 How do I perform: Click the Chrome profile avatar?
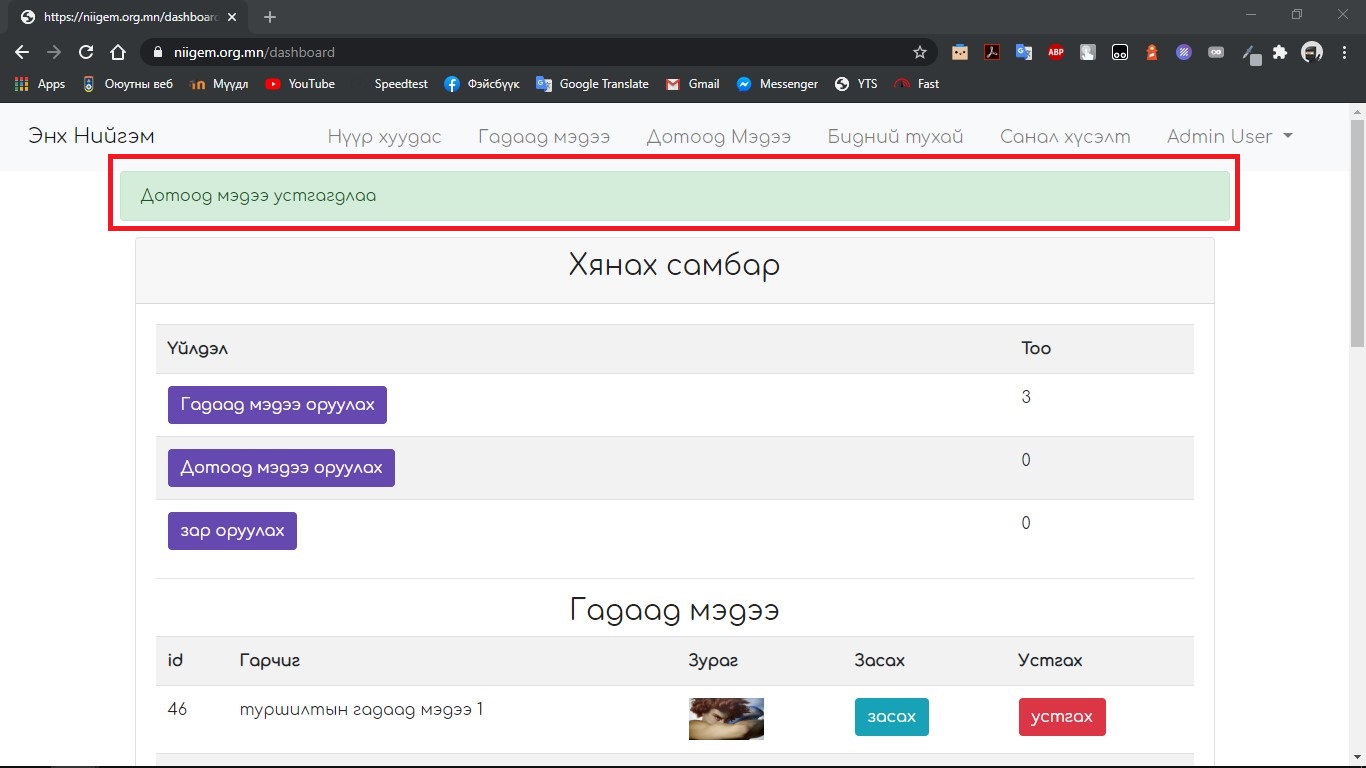1312,52
